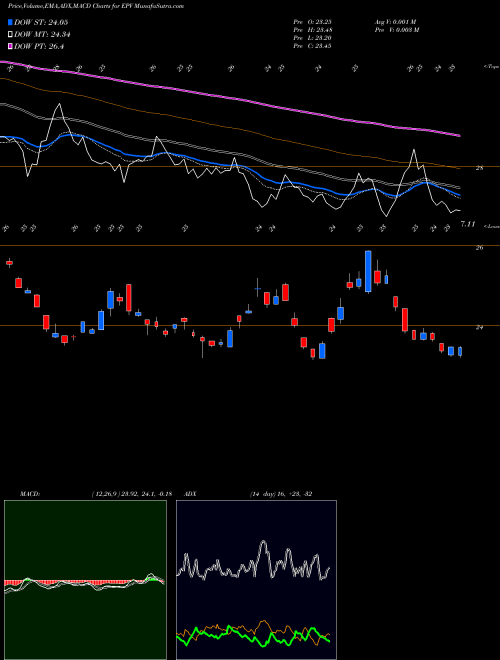Click the '<-Tops' marker label
The image size is (500, 660).
491,67
